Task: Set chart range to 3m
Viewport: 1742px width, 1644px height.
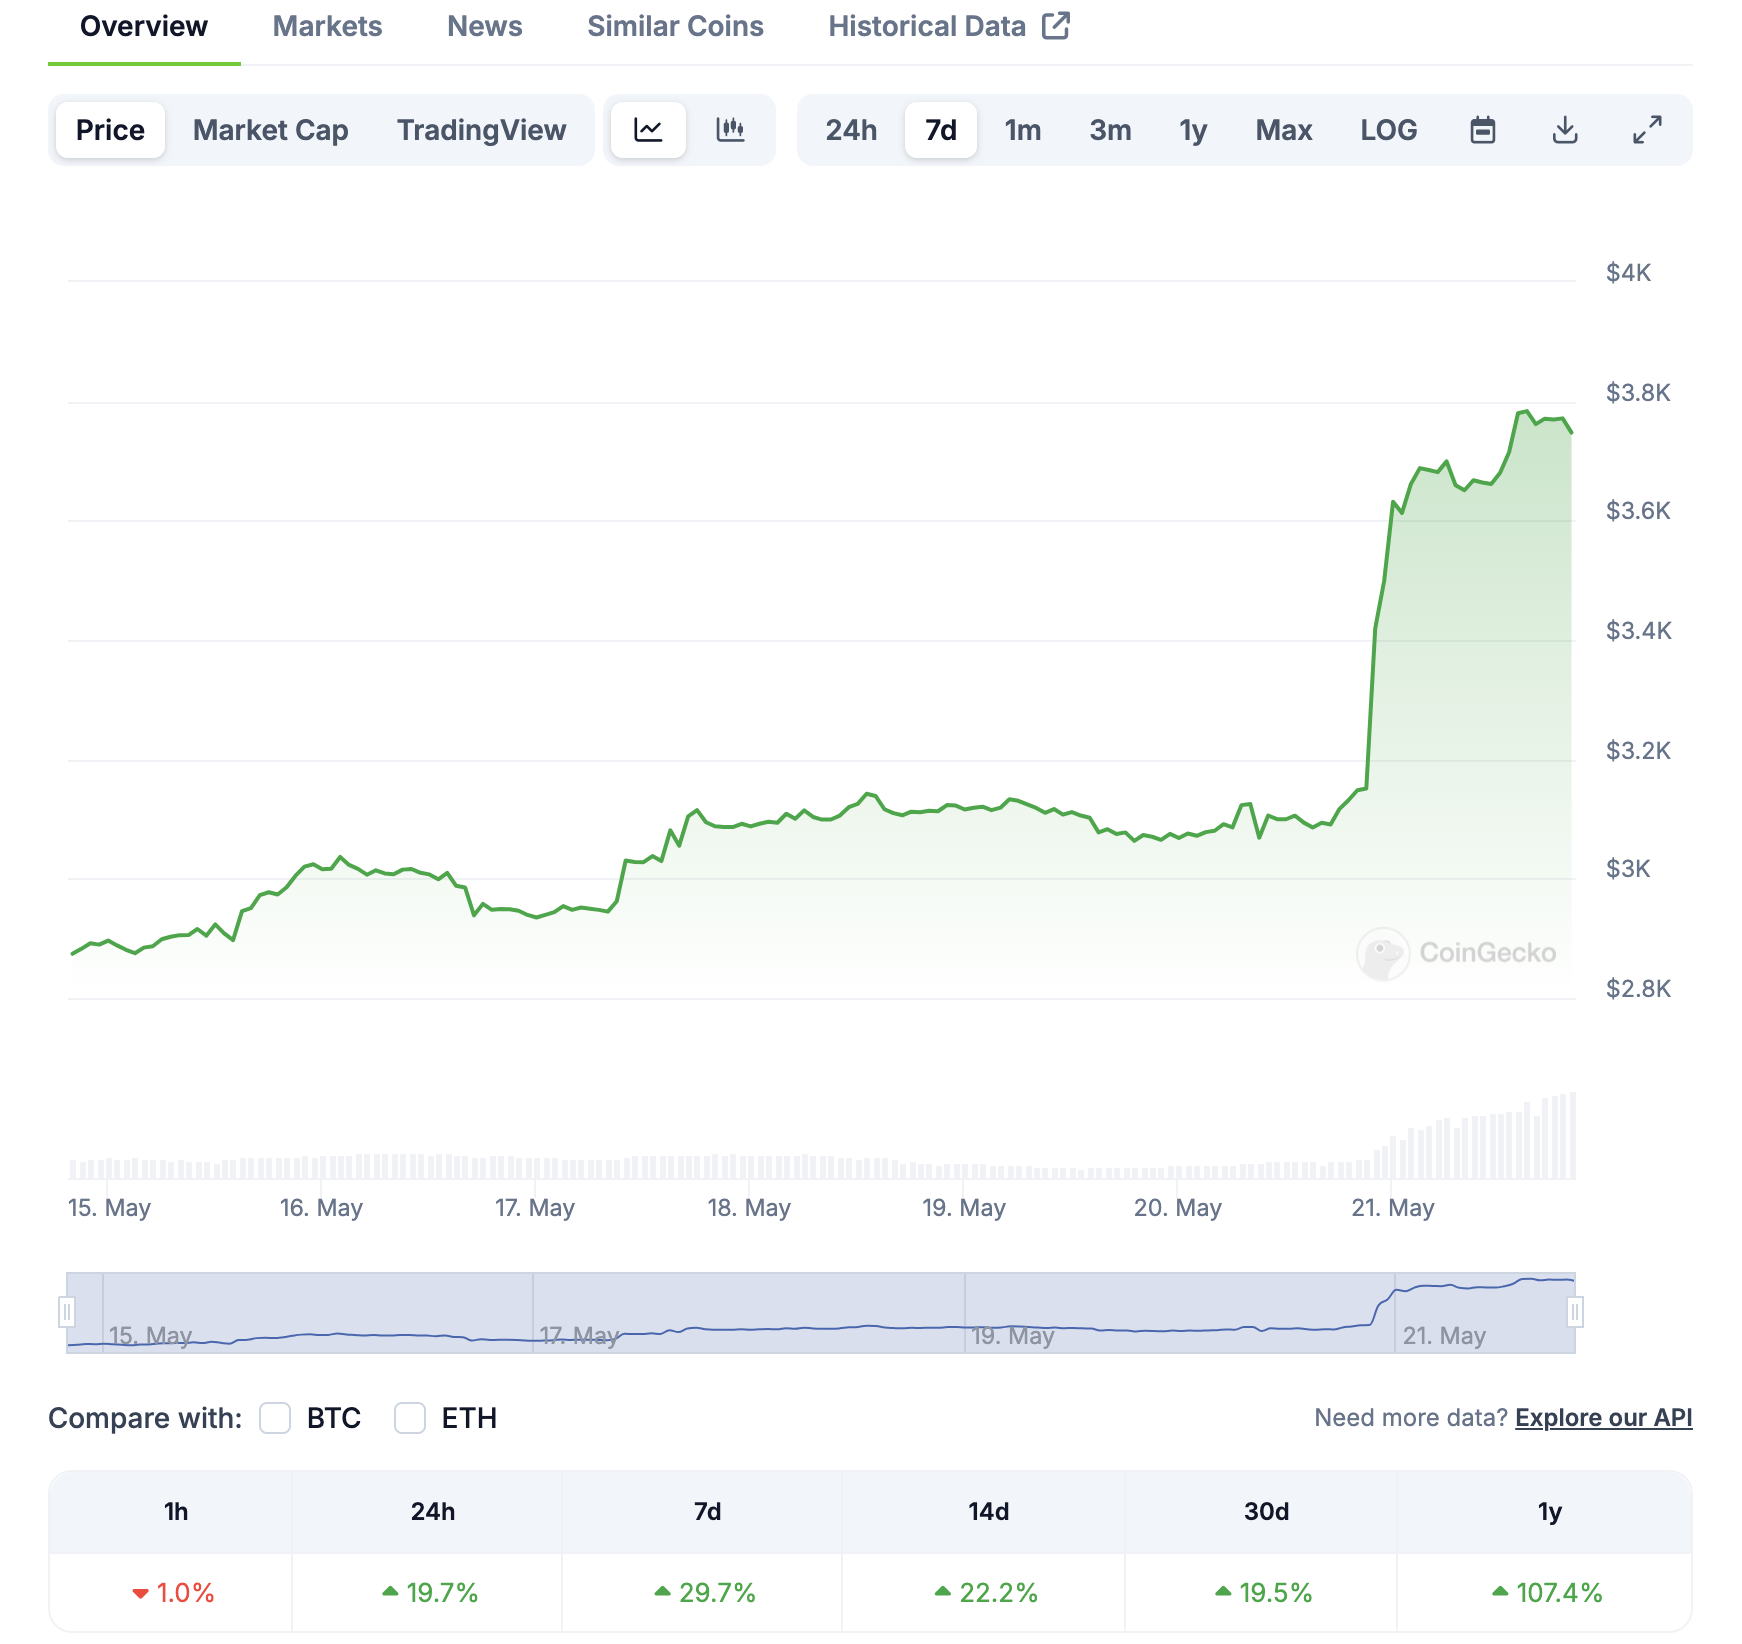Action: pyautogui.click(x=1110, y=130)
